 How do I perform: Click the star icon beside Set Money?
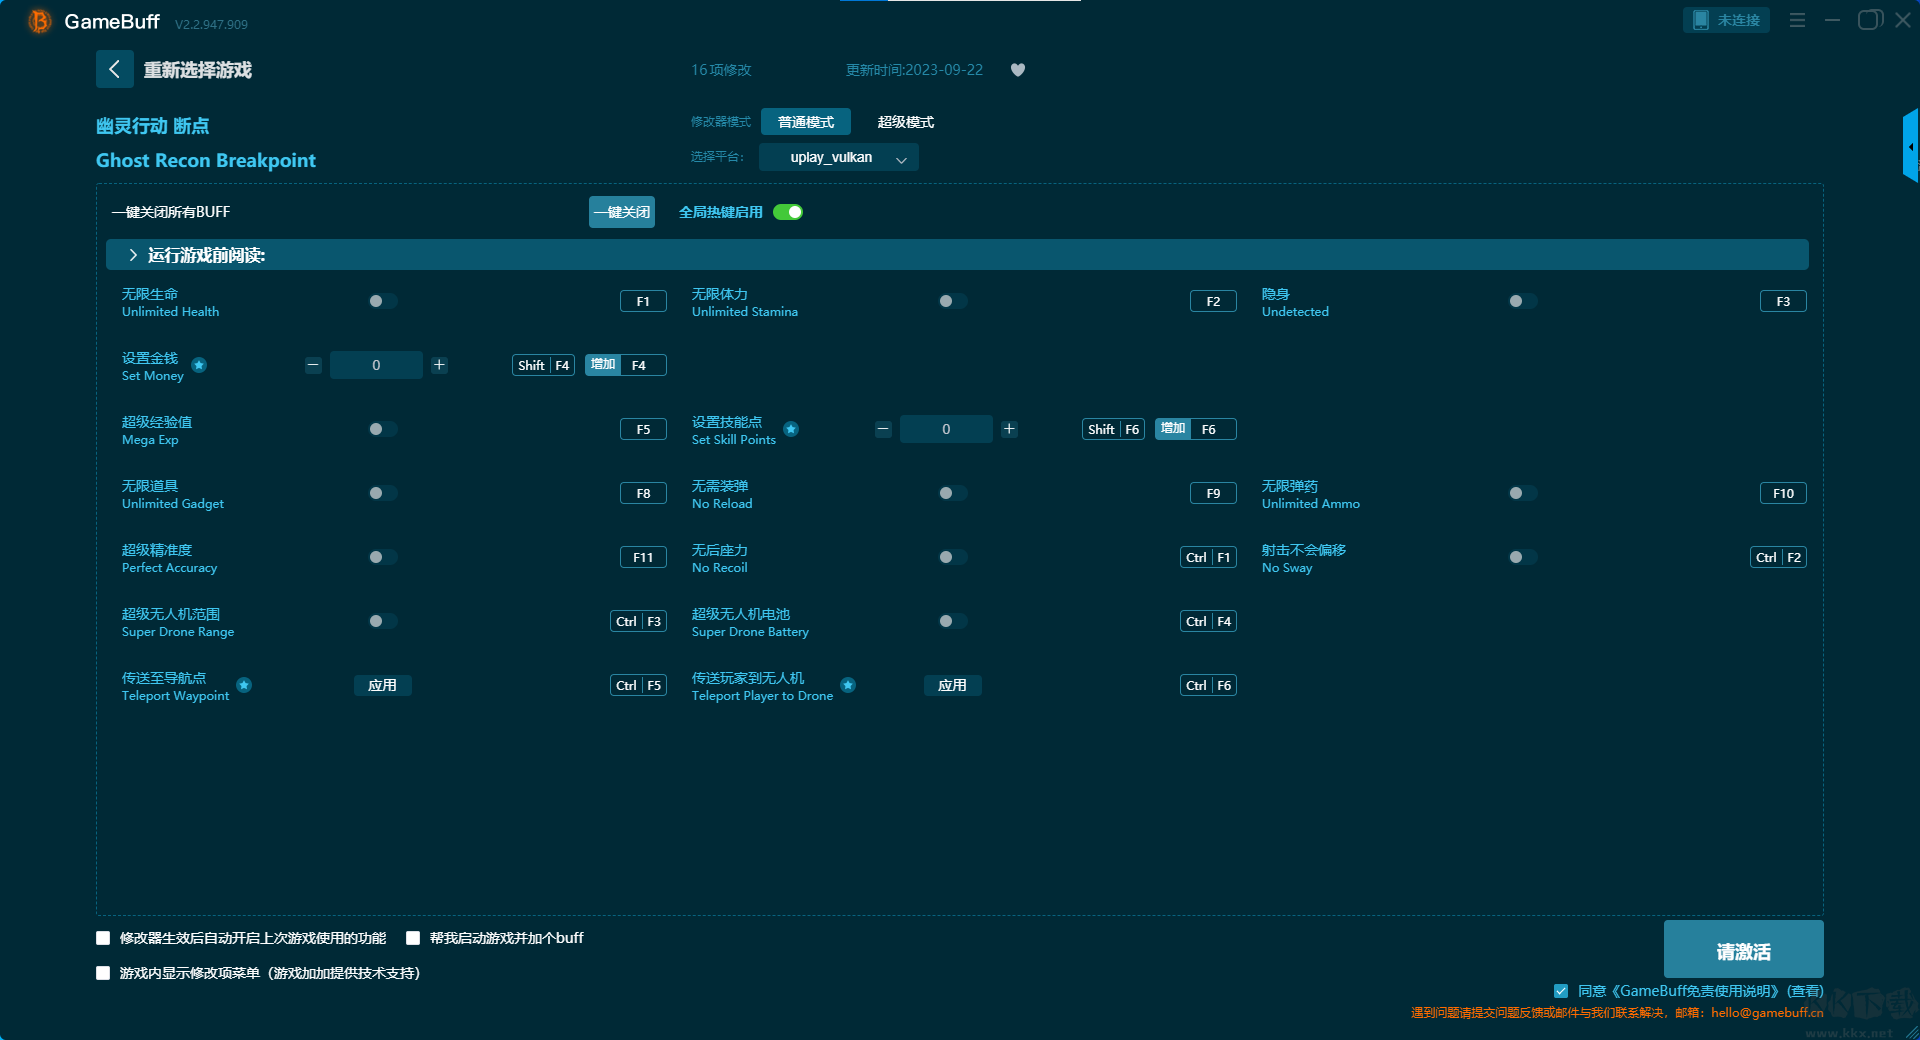point(199,365)
